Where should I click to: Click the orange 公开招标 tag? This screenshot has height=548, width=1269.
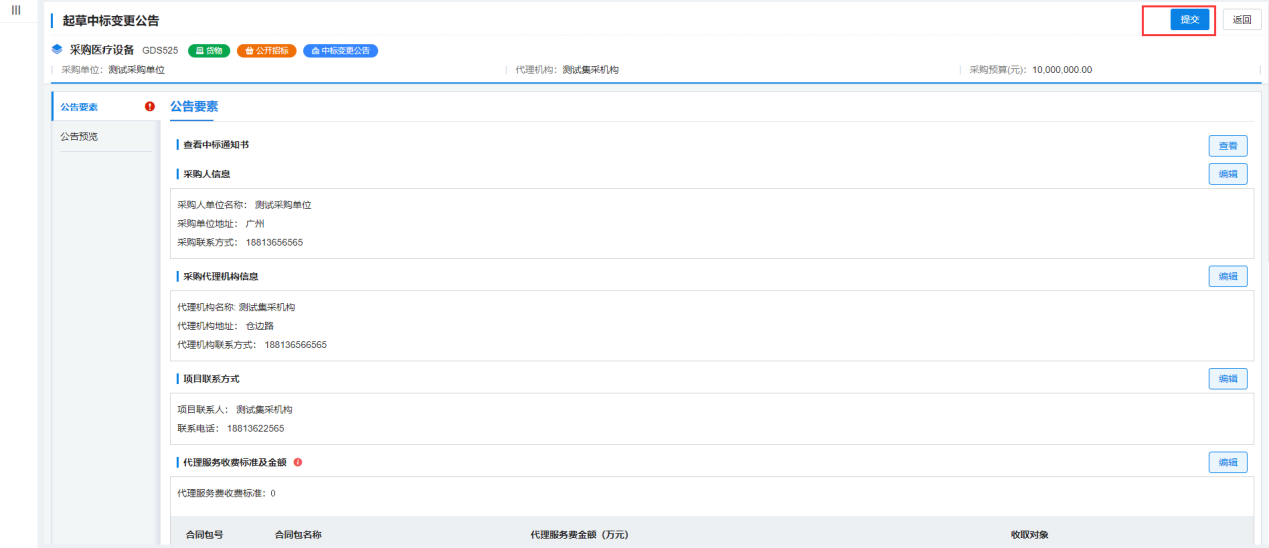click(267, 51)
